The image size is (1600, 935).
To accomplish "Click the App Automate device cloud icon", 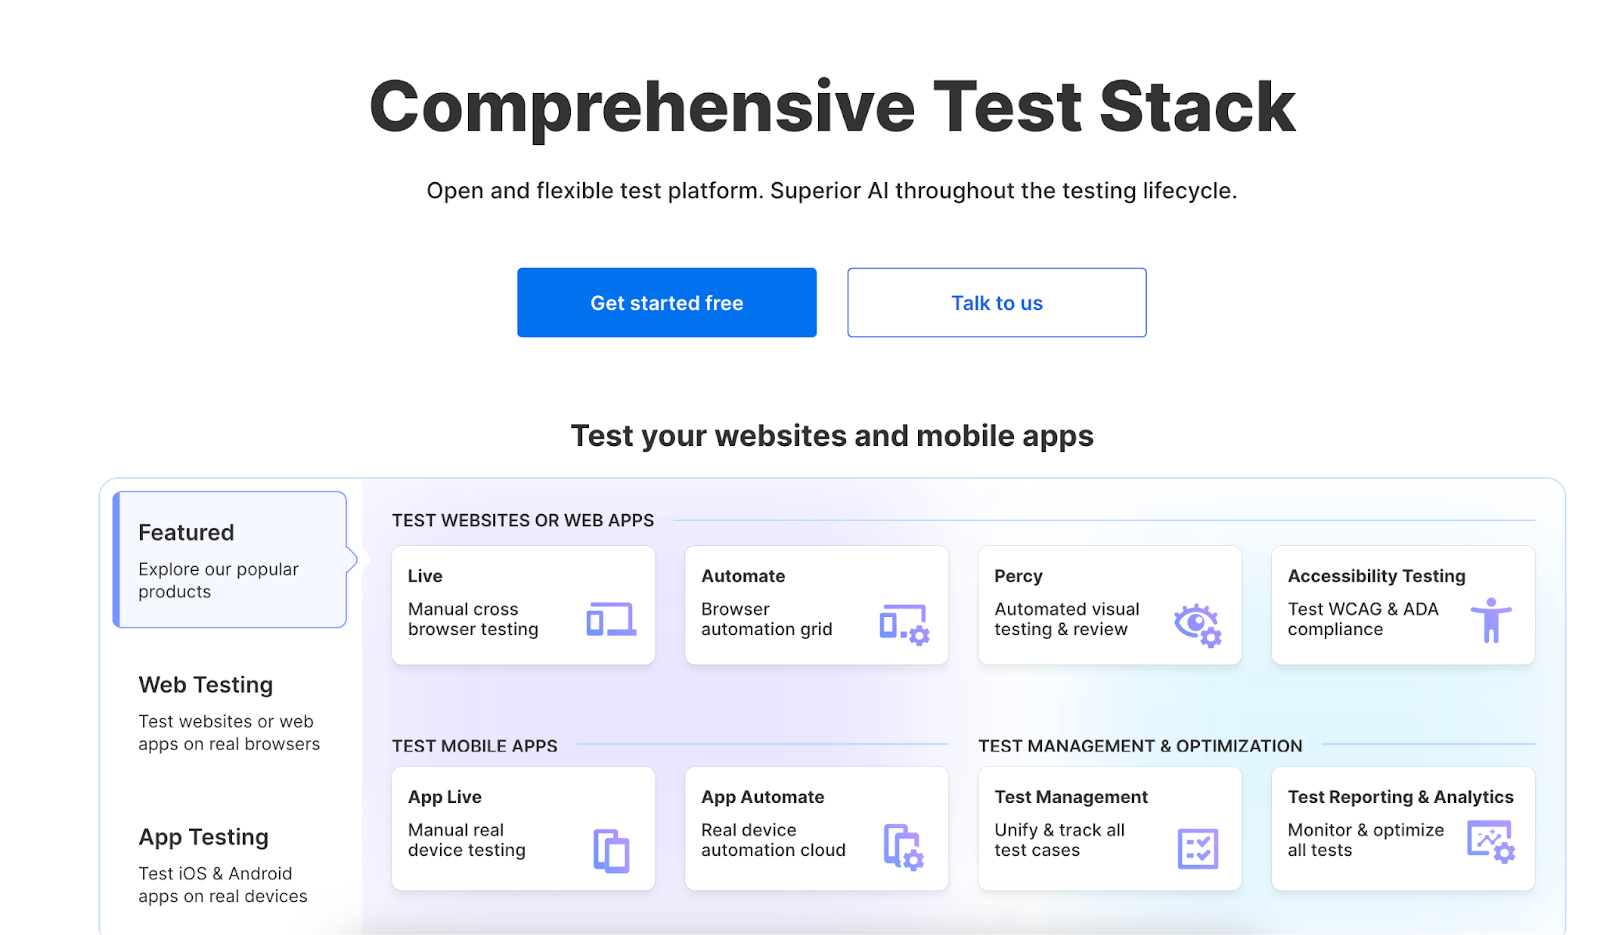I will 905,845.
